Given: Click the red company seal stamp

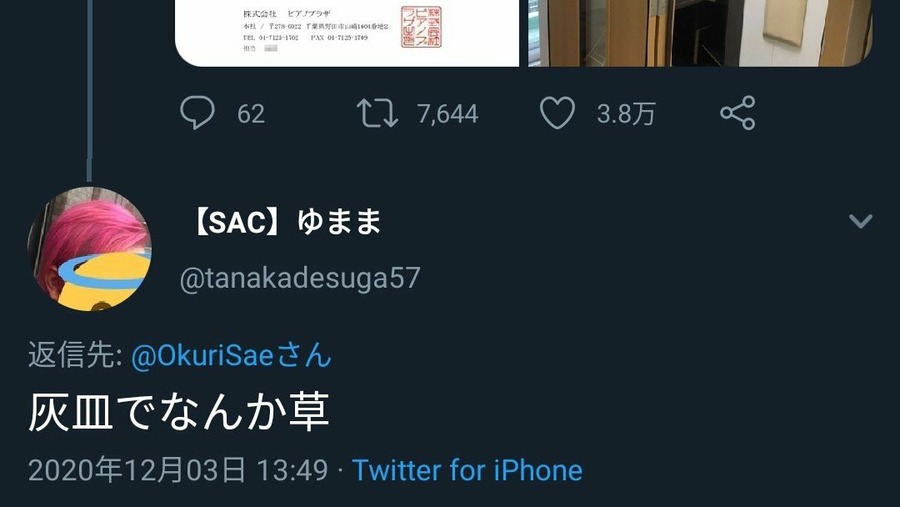Looking at the screenshot, I should 421,26.
